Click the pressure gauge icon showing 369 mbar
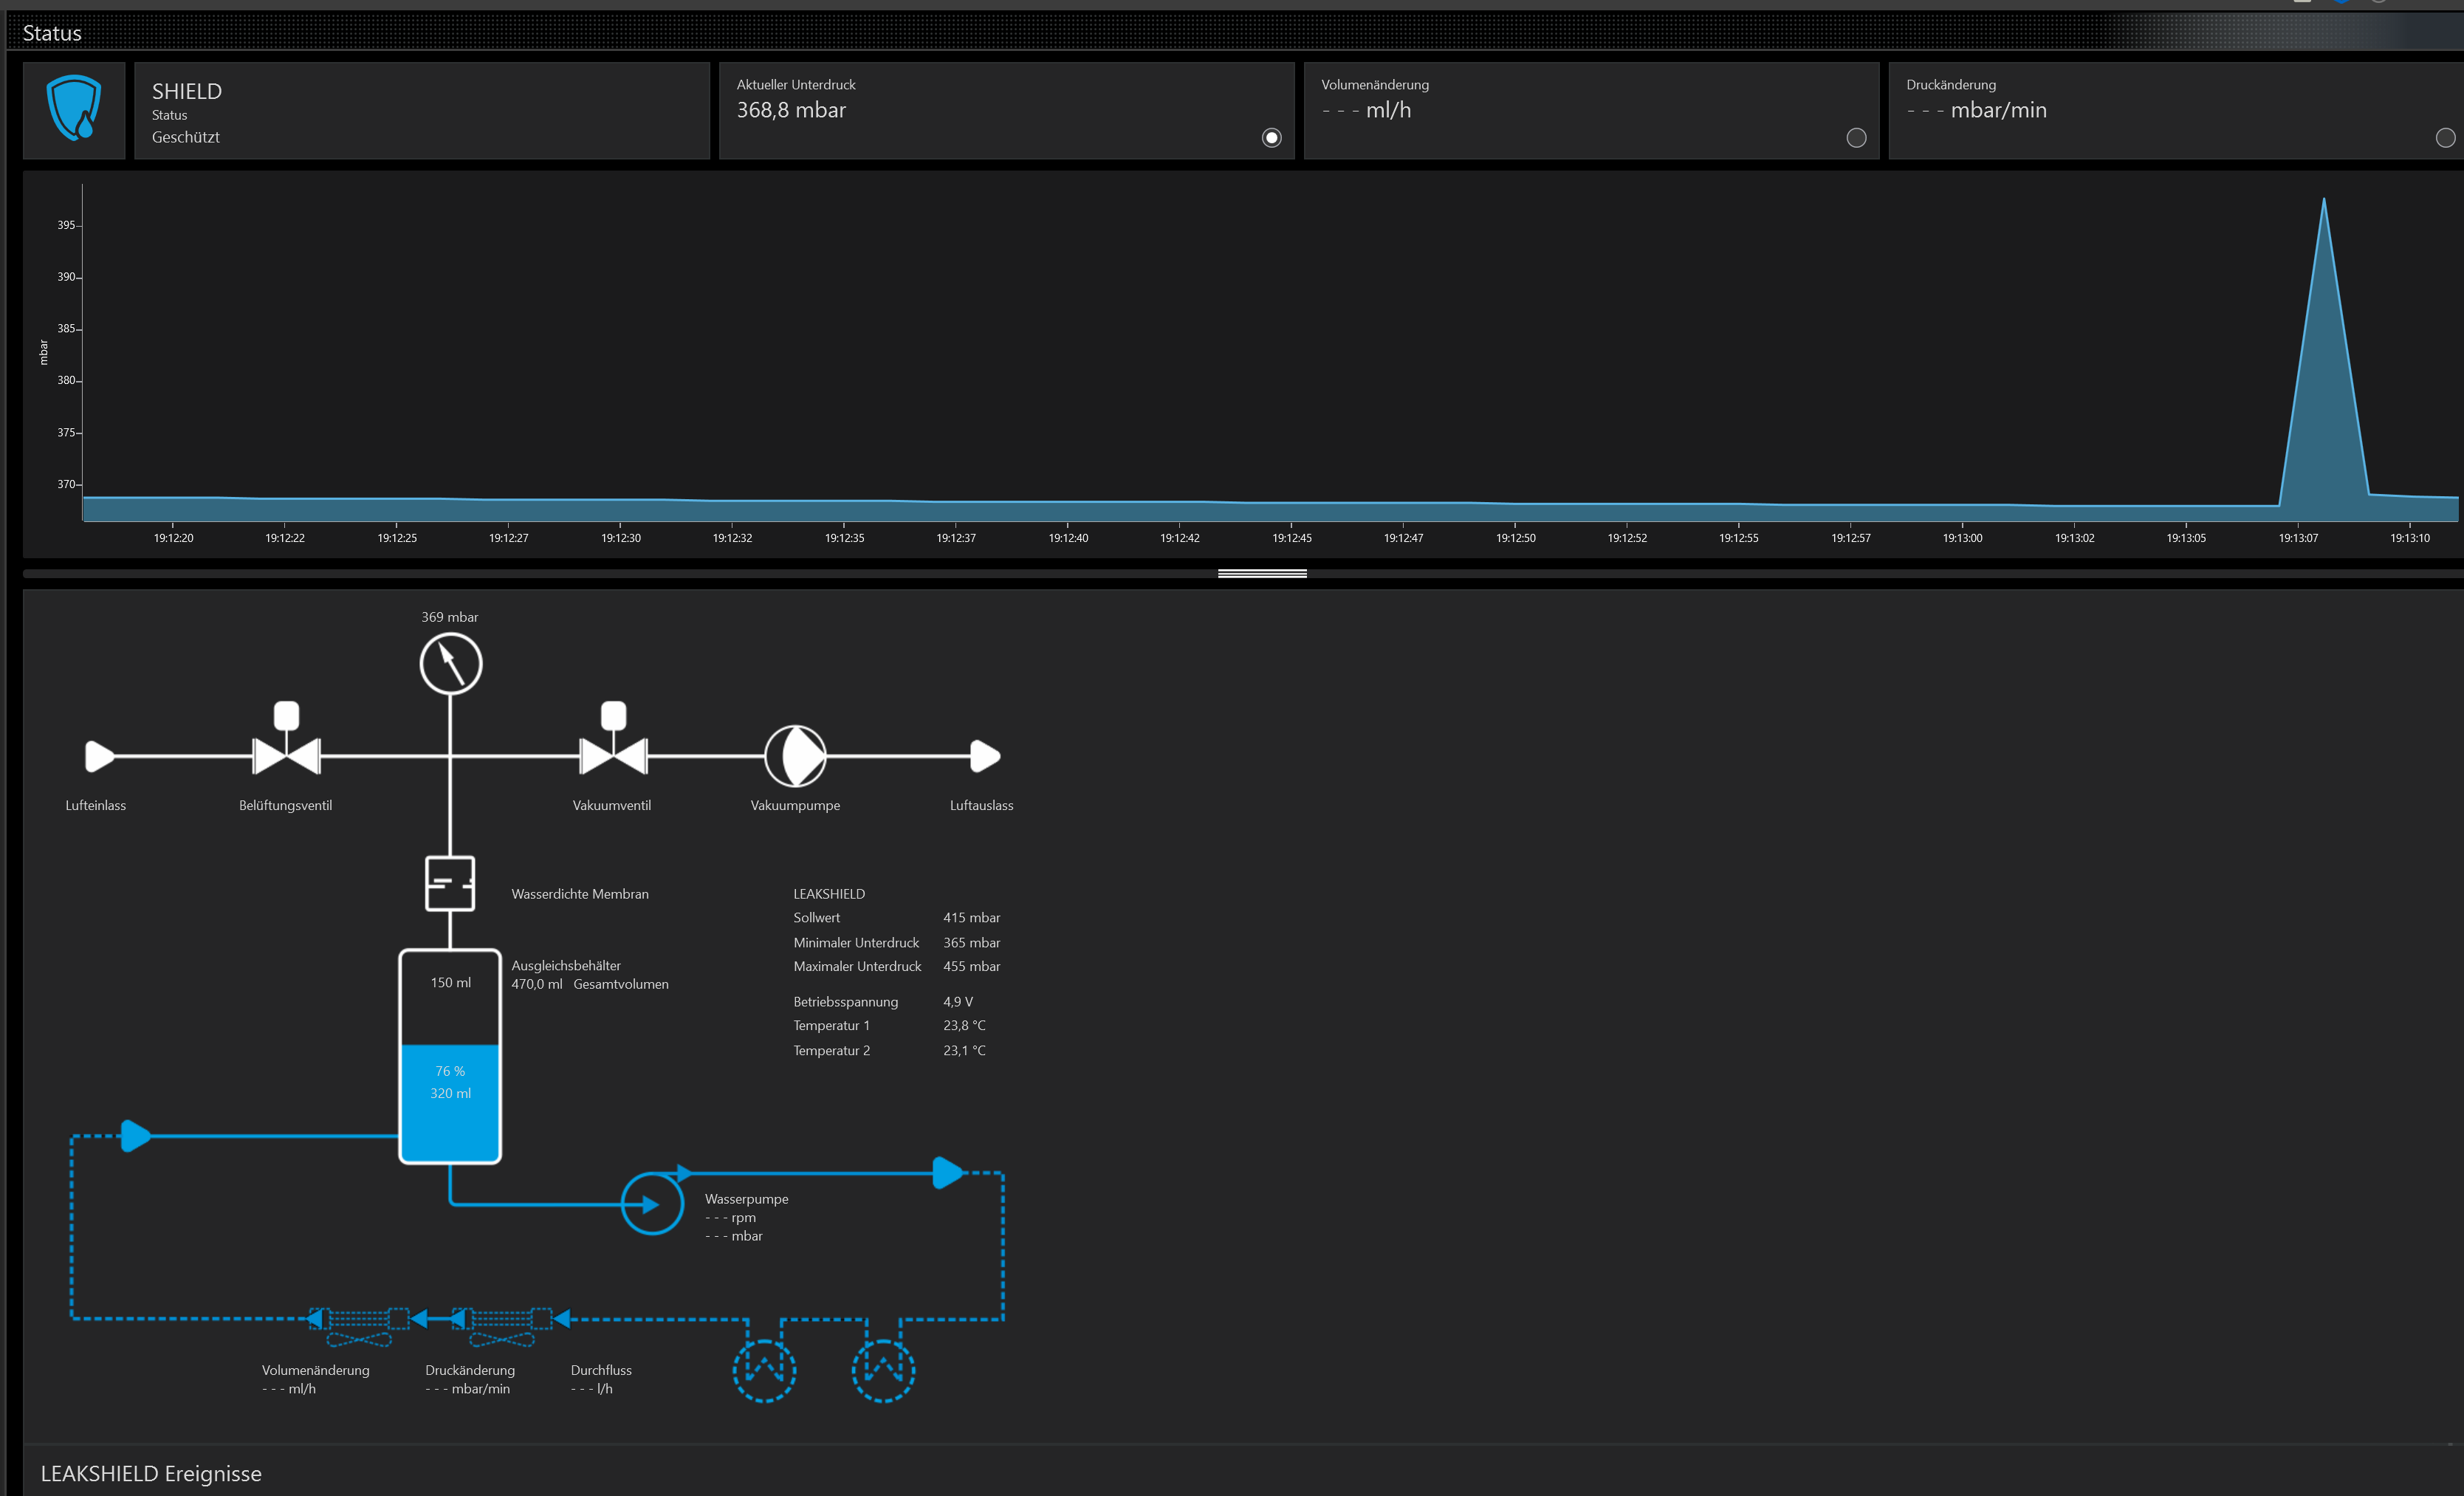The height and width of the screenshot is (1496, 2464). click(450, 664)
